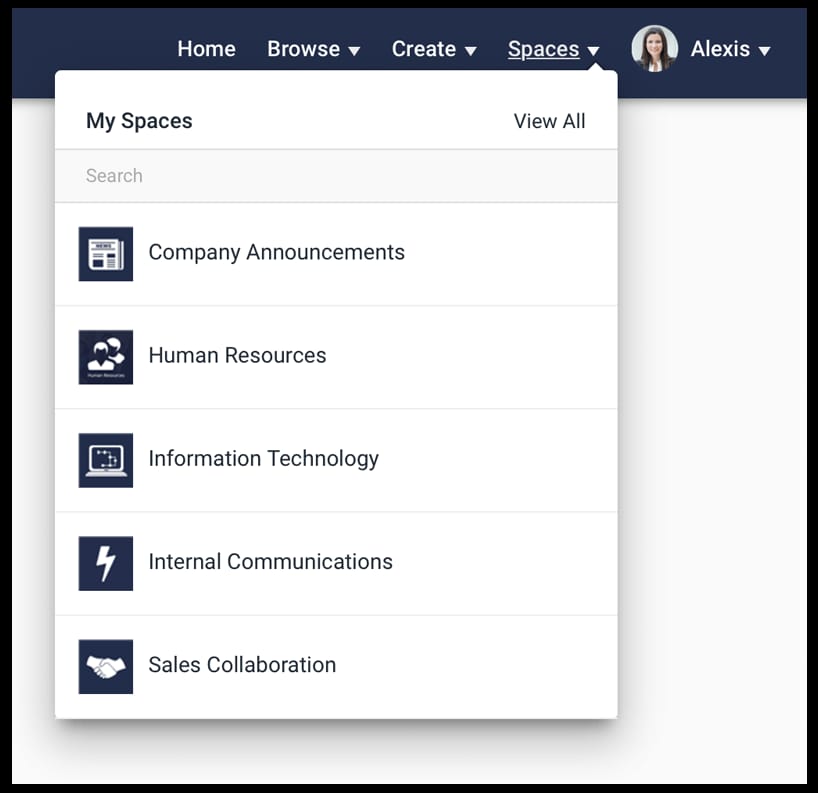Select the Information Technology laptop icon
The image size is (818, 793).
tap(105, 459)
